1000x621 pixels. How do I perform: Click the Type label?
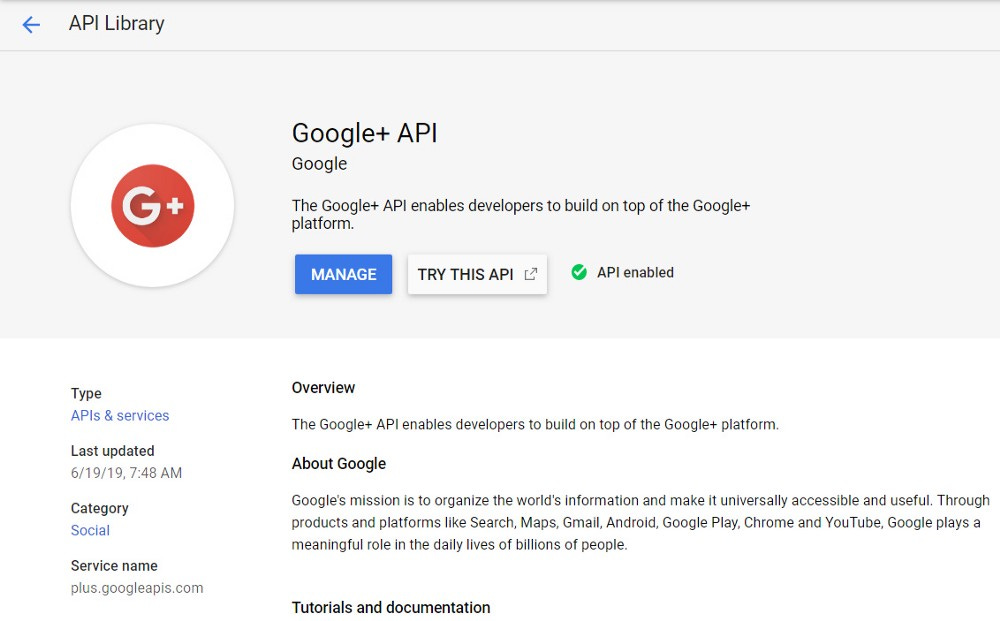(x=86, y=393)
